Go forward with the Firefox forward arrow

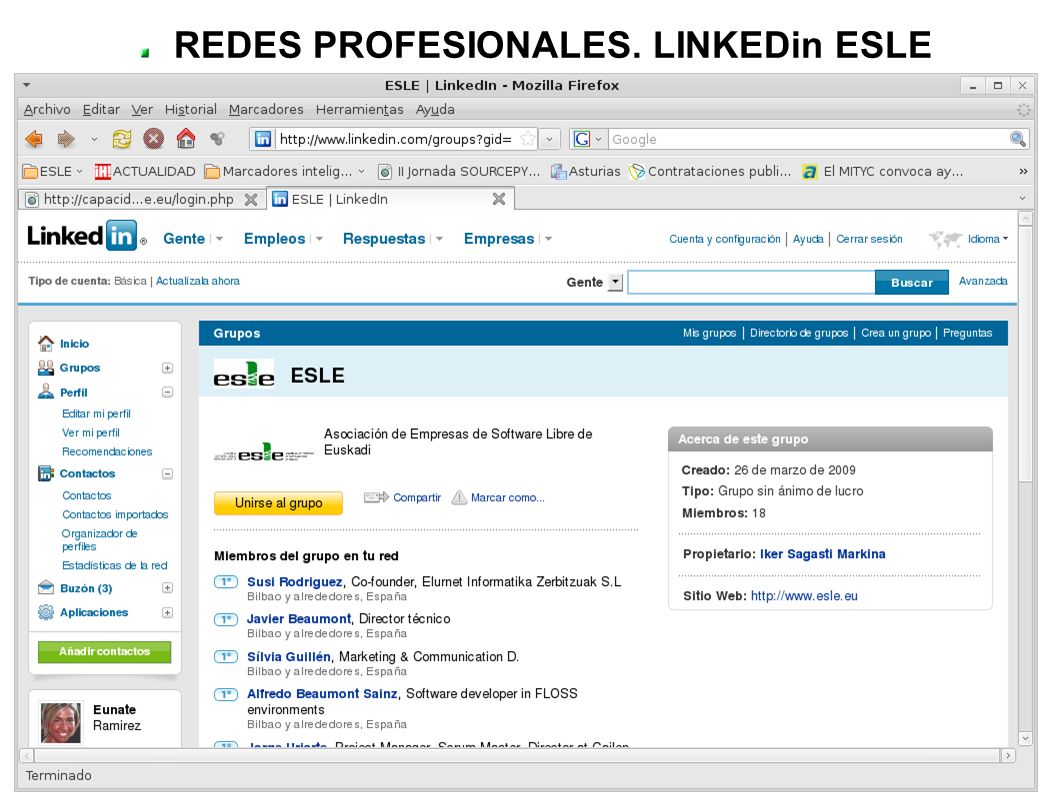[x=65, y=139]
